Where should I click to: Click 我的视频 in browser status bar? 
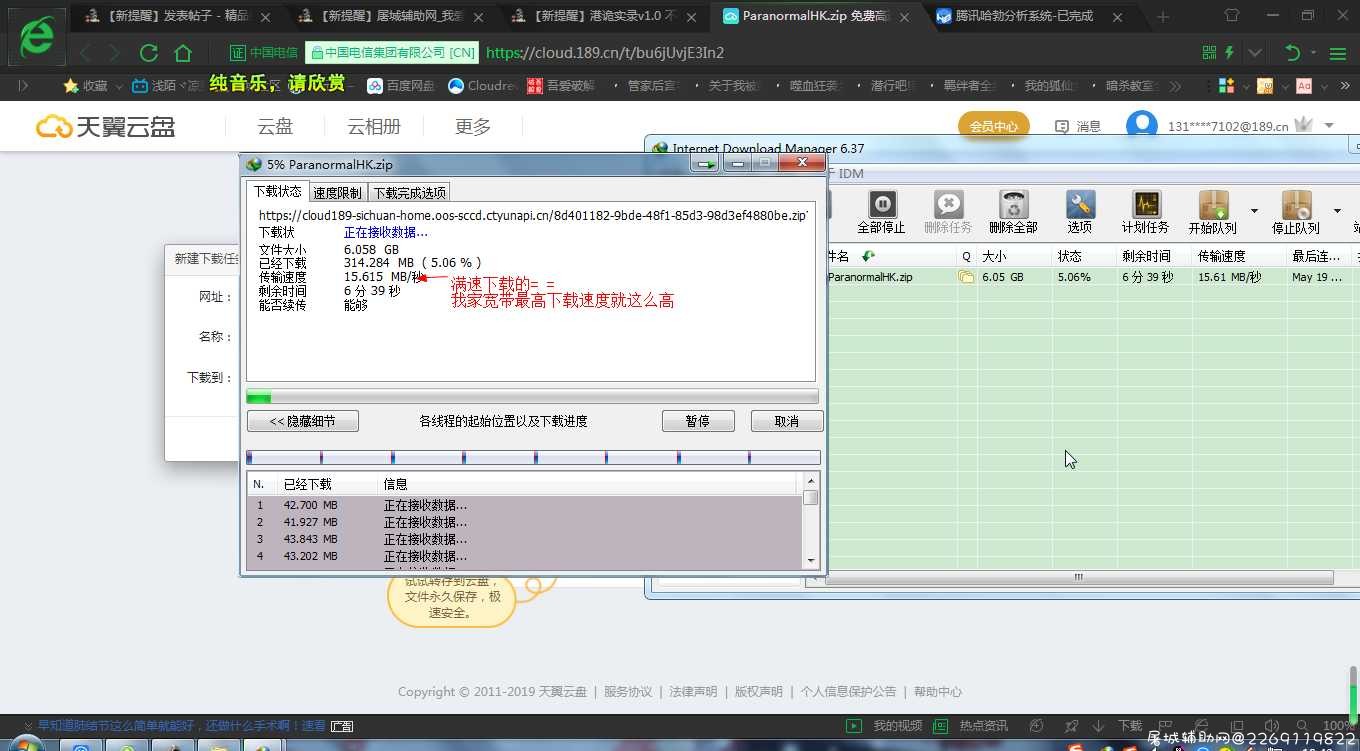(x=887, y=726)
